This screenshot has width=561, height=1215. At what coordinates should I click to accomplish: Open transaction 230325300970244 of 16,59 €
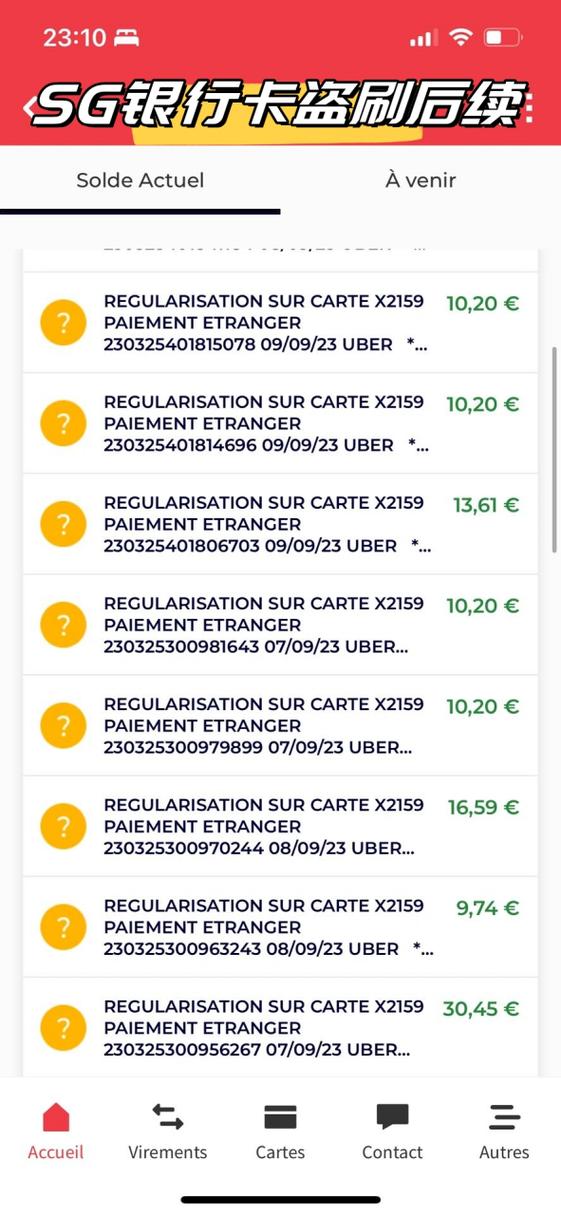coord(280,827)
